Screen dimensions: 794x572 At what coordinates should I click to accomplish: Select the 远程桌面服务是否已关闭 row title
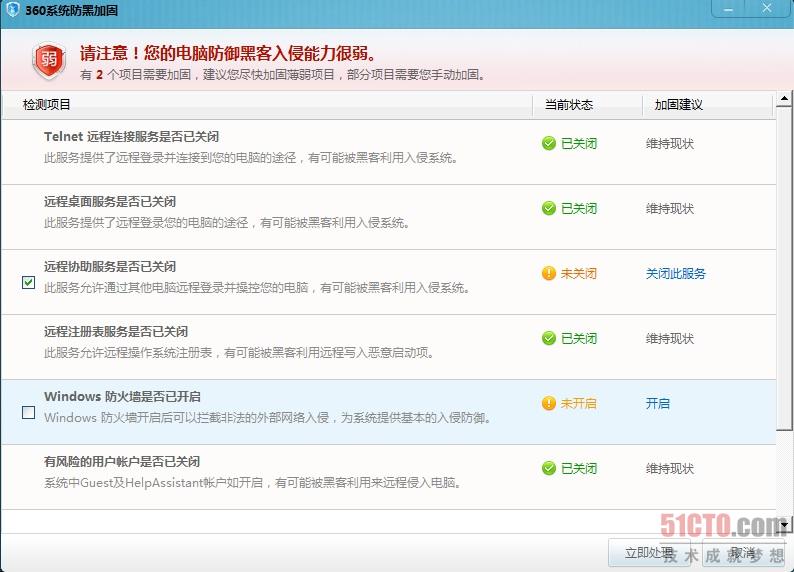click(x=110, y=201)
